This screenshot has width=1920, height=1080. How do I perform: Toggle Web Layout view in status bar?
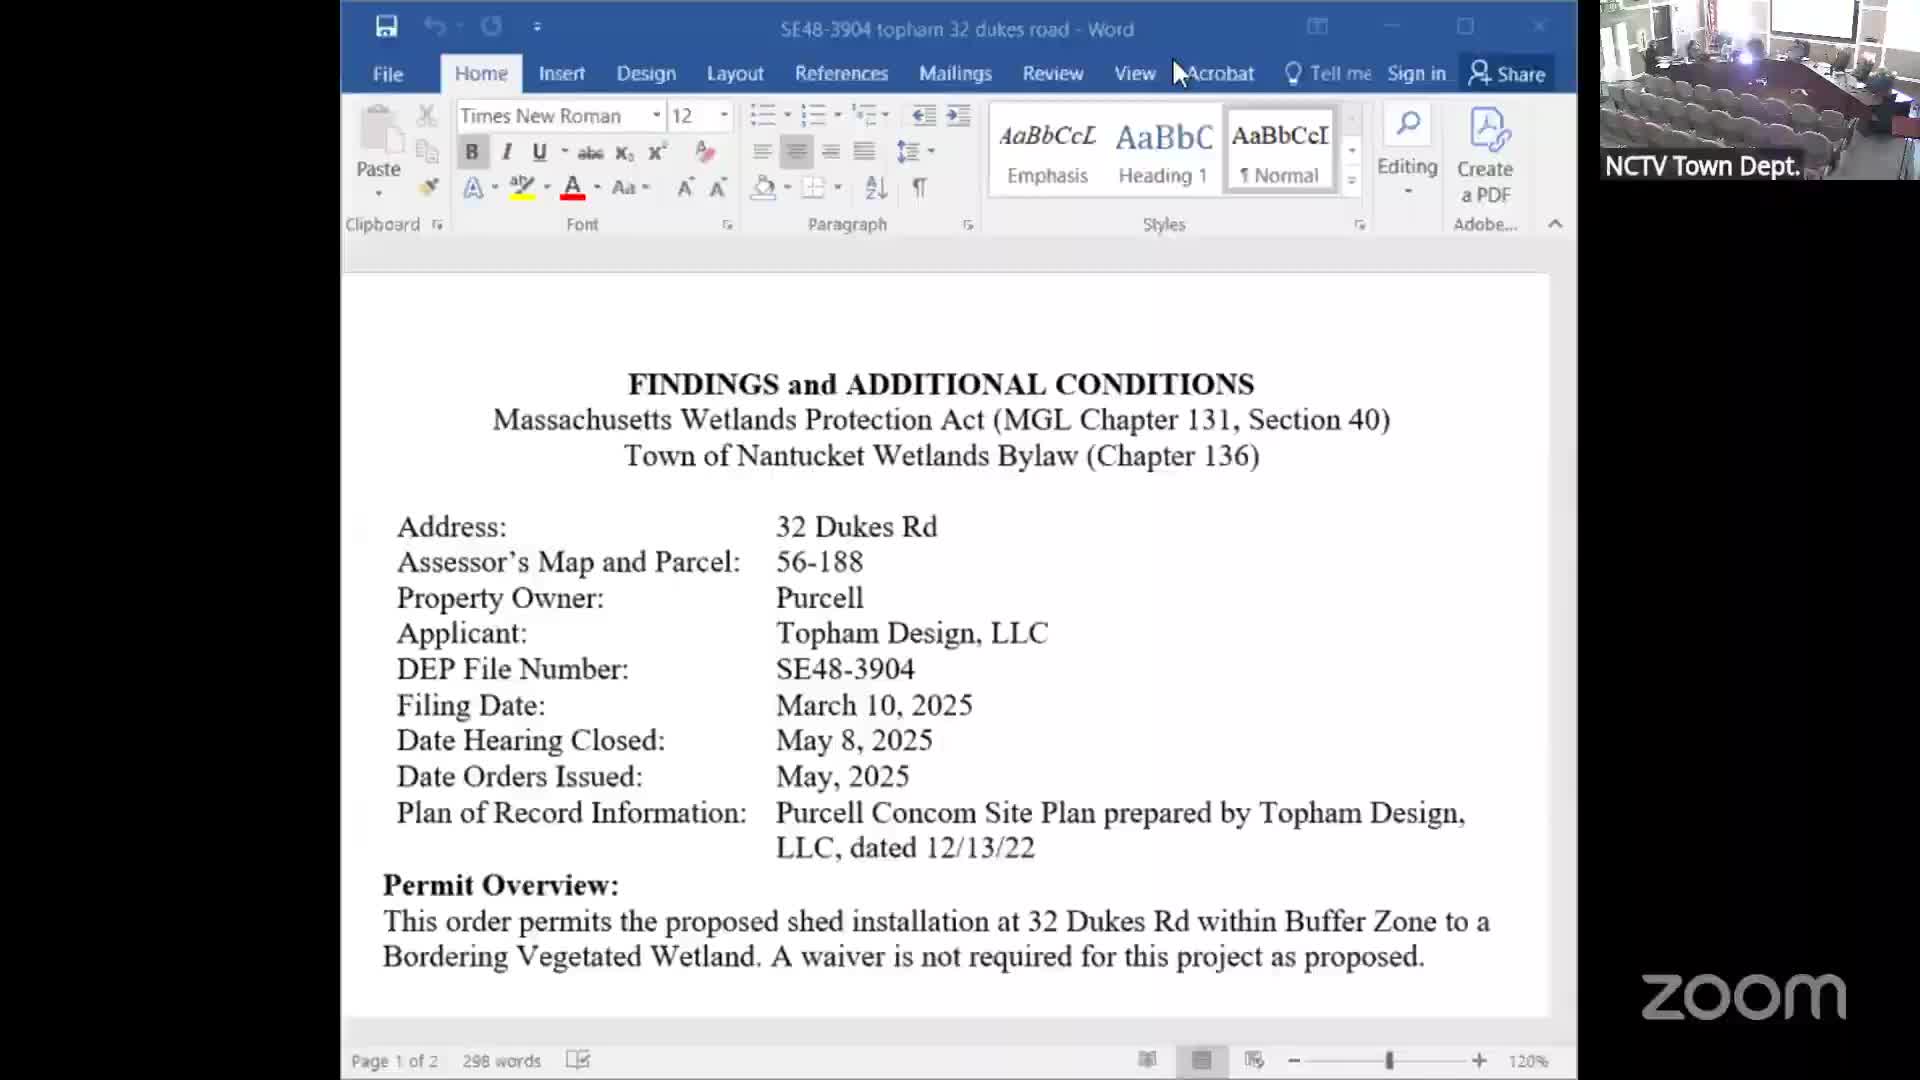tap(1253, 1060)
